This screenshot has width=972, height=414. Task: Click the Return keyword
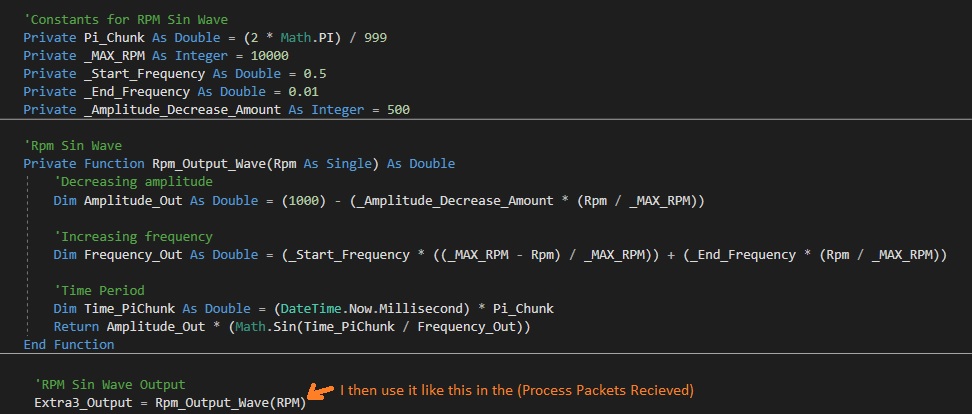tap(77, 326)
